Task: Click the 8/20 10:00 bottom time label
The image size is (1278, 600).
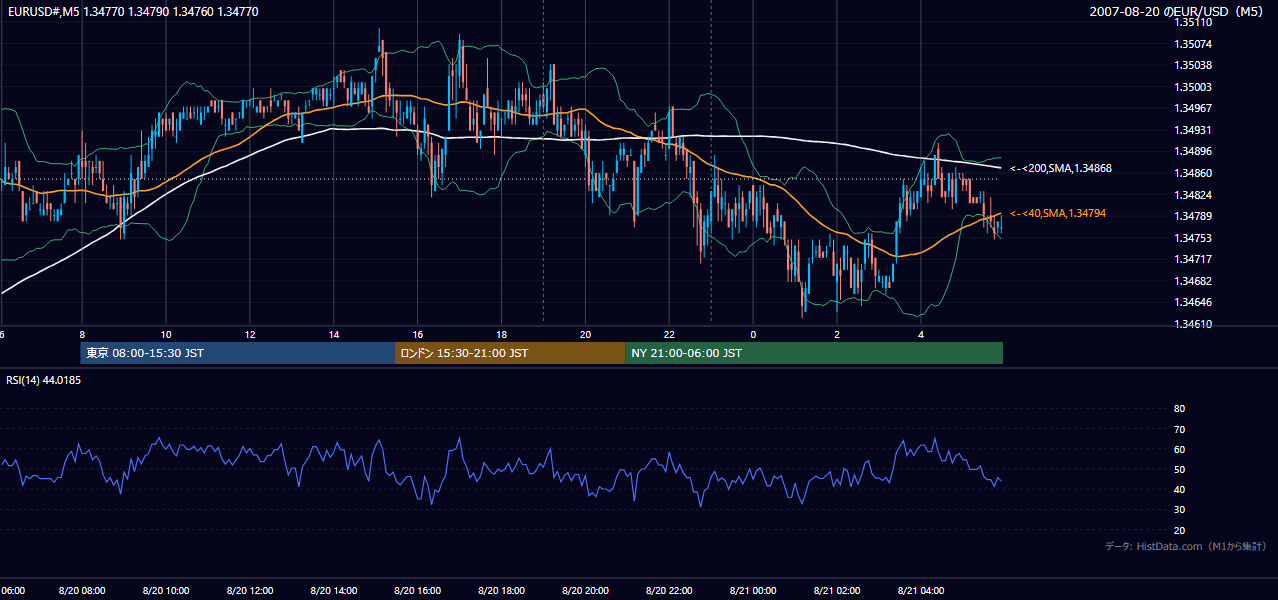Action: click(166, 590)
